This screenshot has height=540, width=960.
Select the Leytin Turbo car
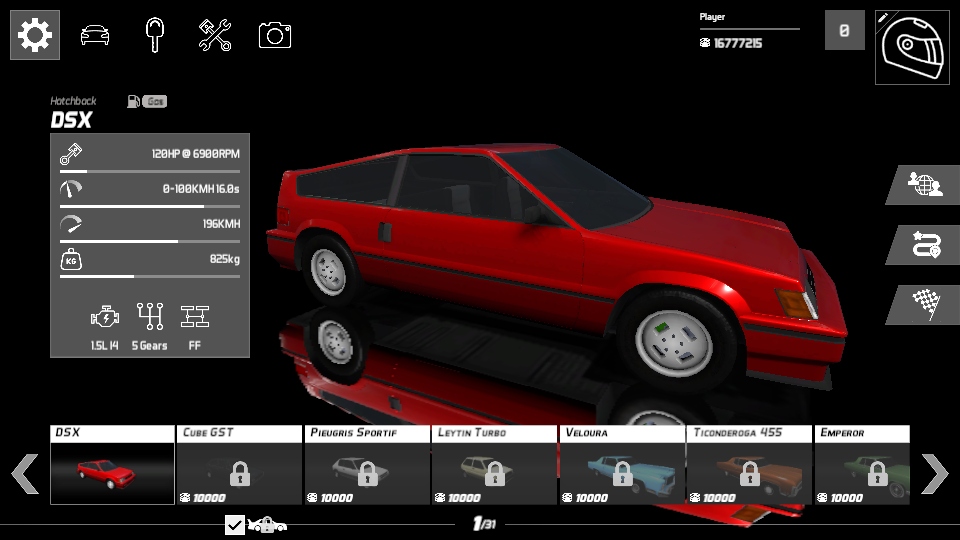[x=494, y=465]
